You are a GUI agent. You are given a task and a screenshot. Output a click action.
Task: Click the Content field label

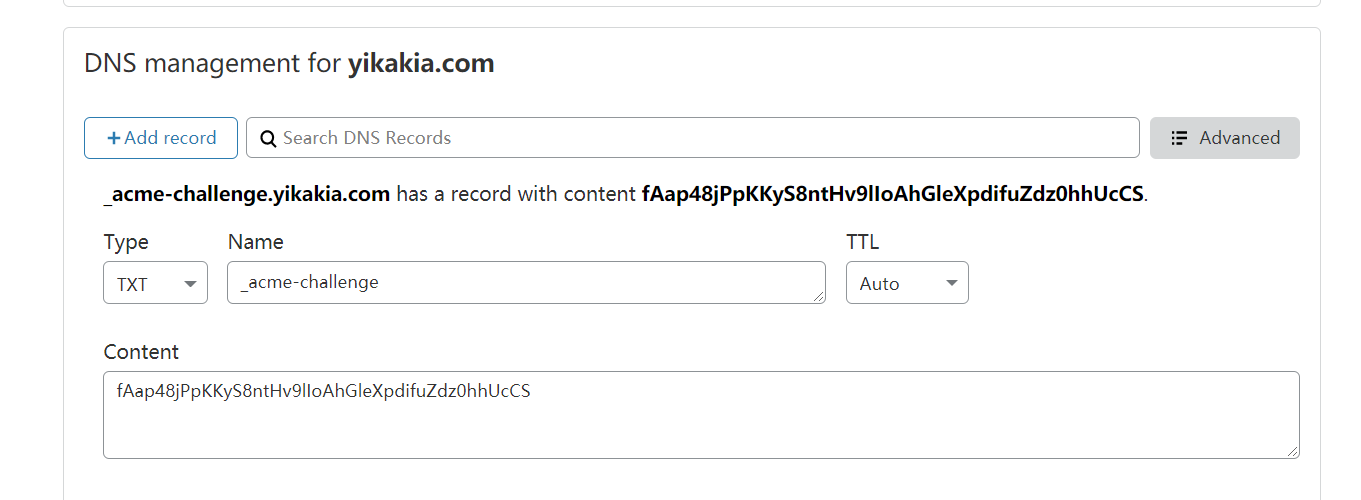[x=141, y=352]
